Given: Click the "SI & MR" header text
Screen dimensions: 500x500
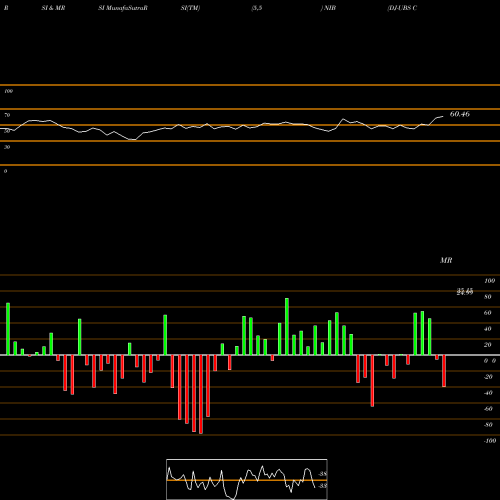Looking at the screenshot, I should click(x=53, y=8).
